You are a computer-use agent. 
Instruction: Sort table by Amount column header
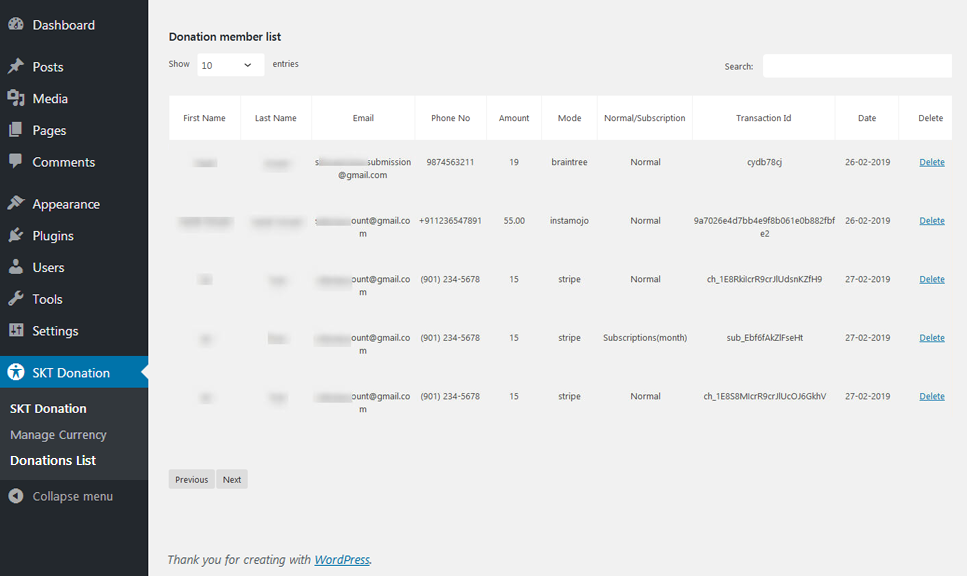[x=514, y=118]
